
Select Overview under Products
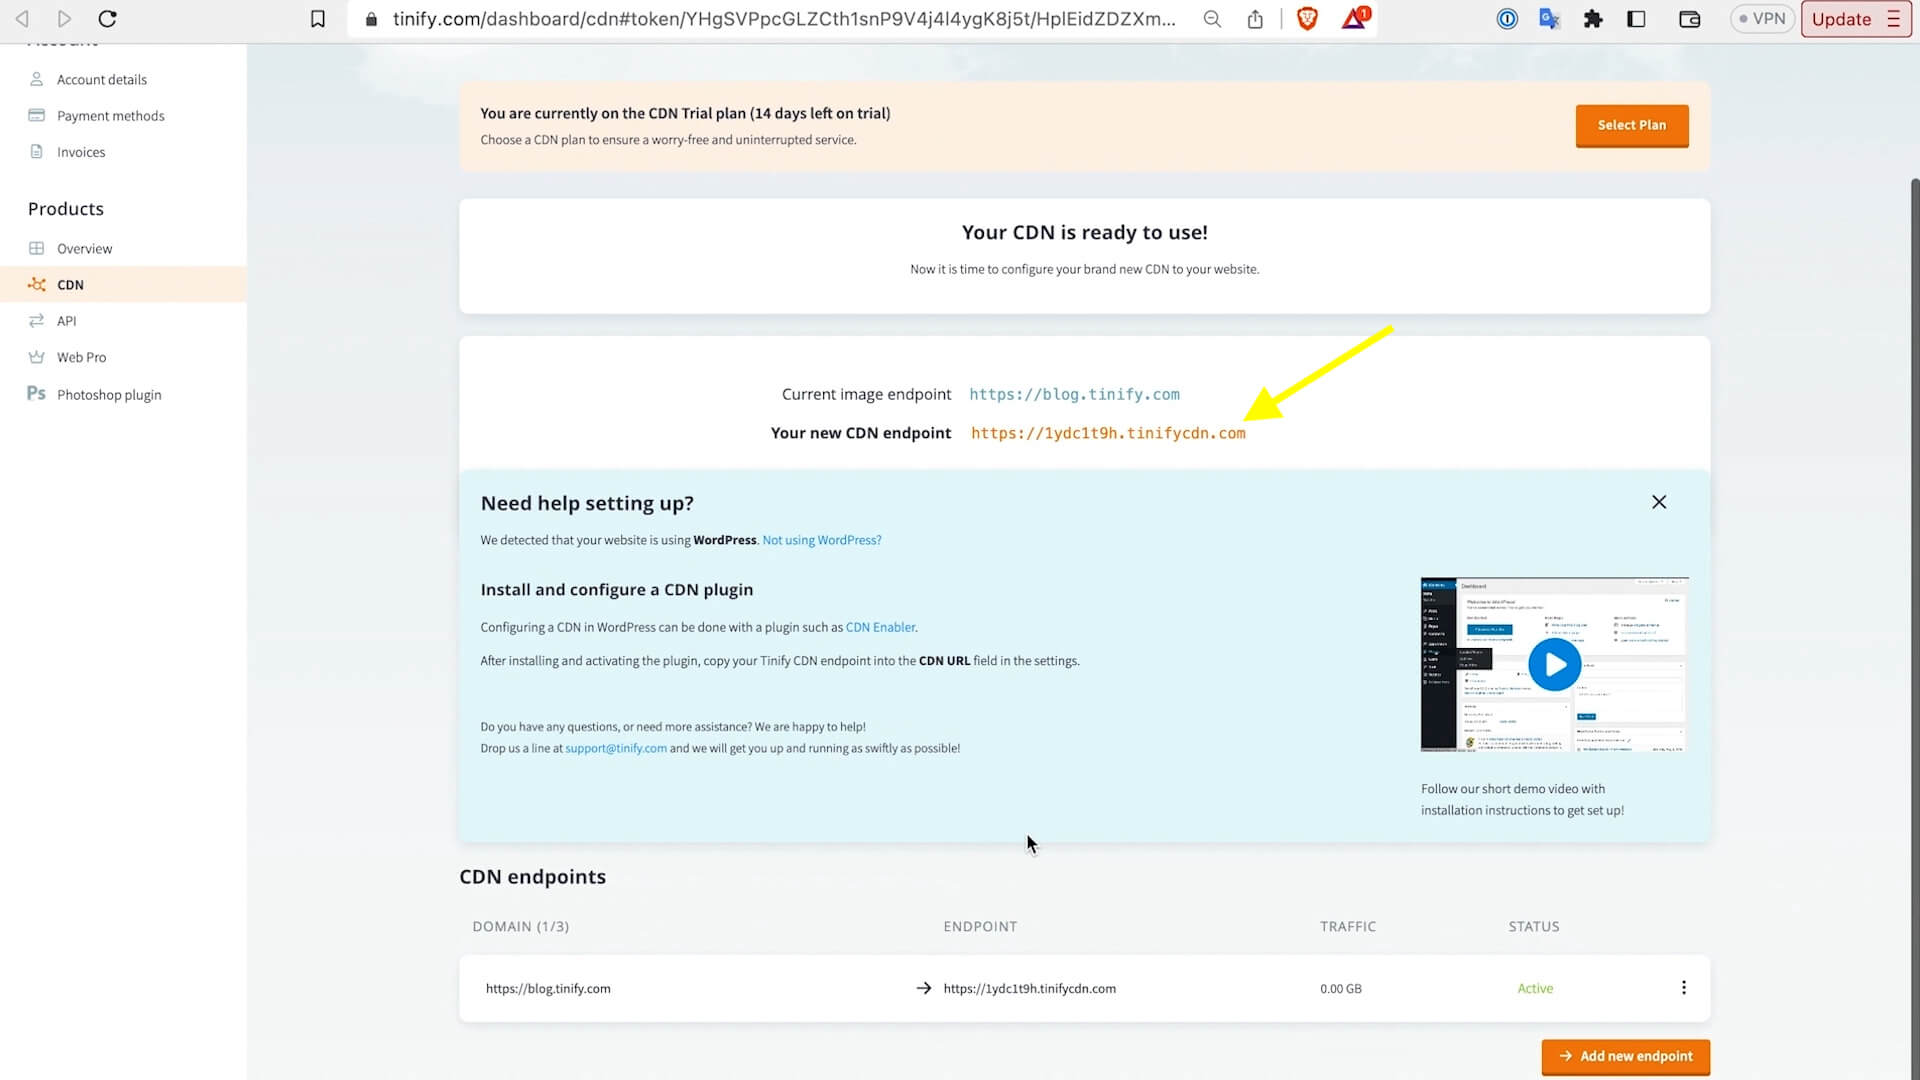coord(84,248)
